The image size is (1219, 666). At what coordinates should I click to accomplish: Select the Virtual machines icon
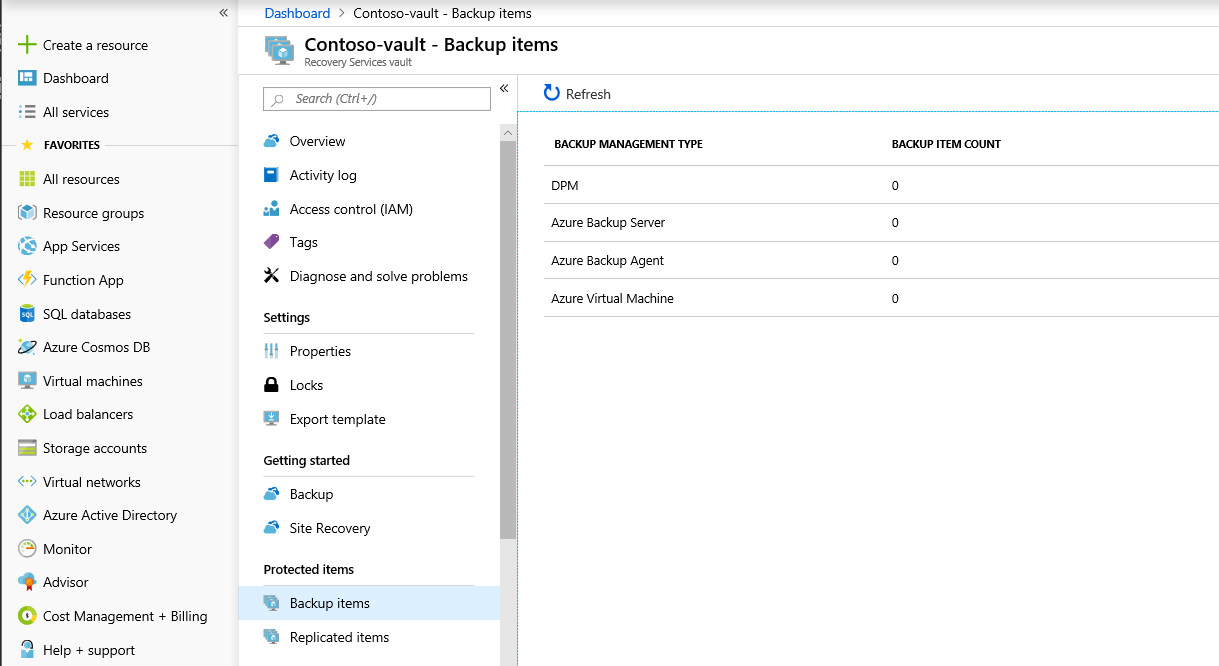pos(27,381)
